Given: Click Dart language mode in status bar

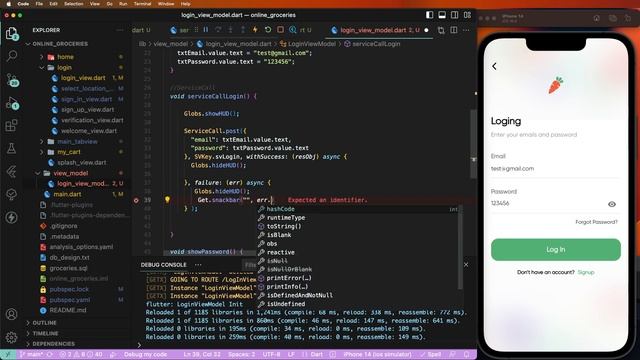Looking at the screenshot, I should click(x=316, y=354).
